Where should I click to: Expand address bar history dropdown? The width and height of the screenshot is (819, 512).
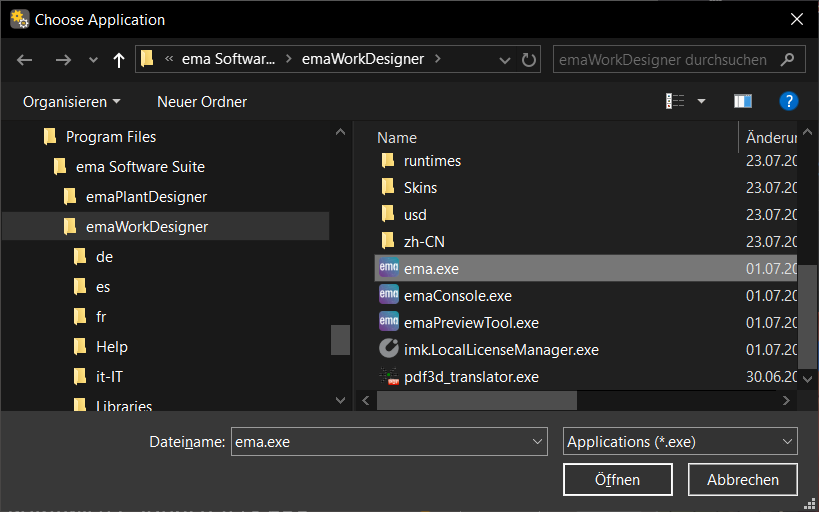(x=505, y=60)
